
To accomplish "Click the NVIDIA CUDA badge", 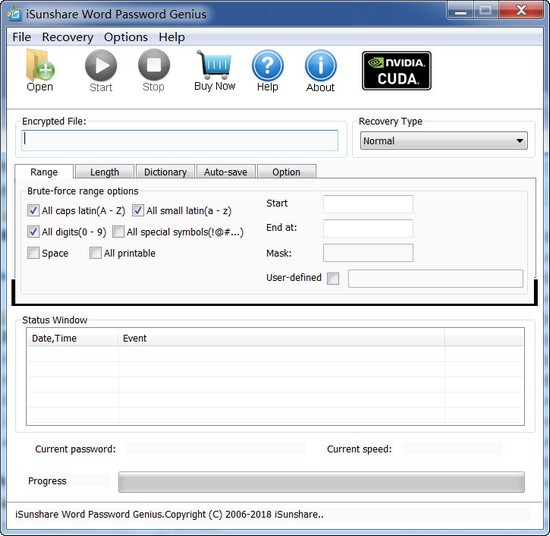I will tap(397, 71).
